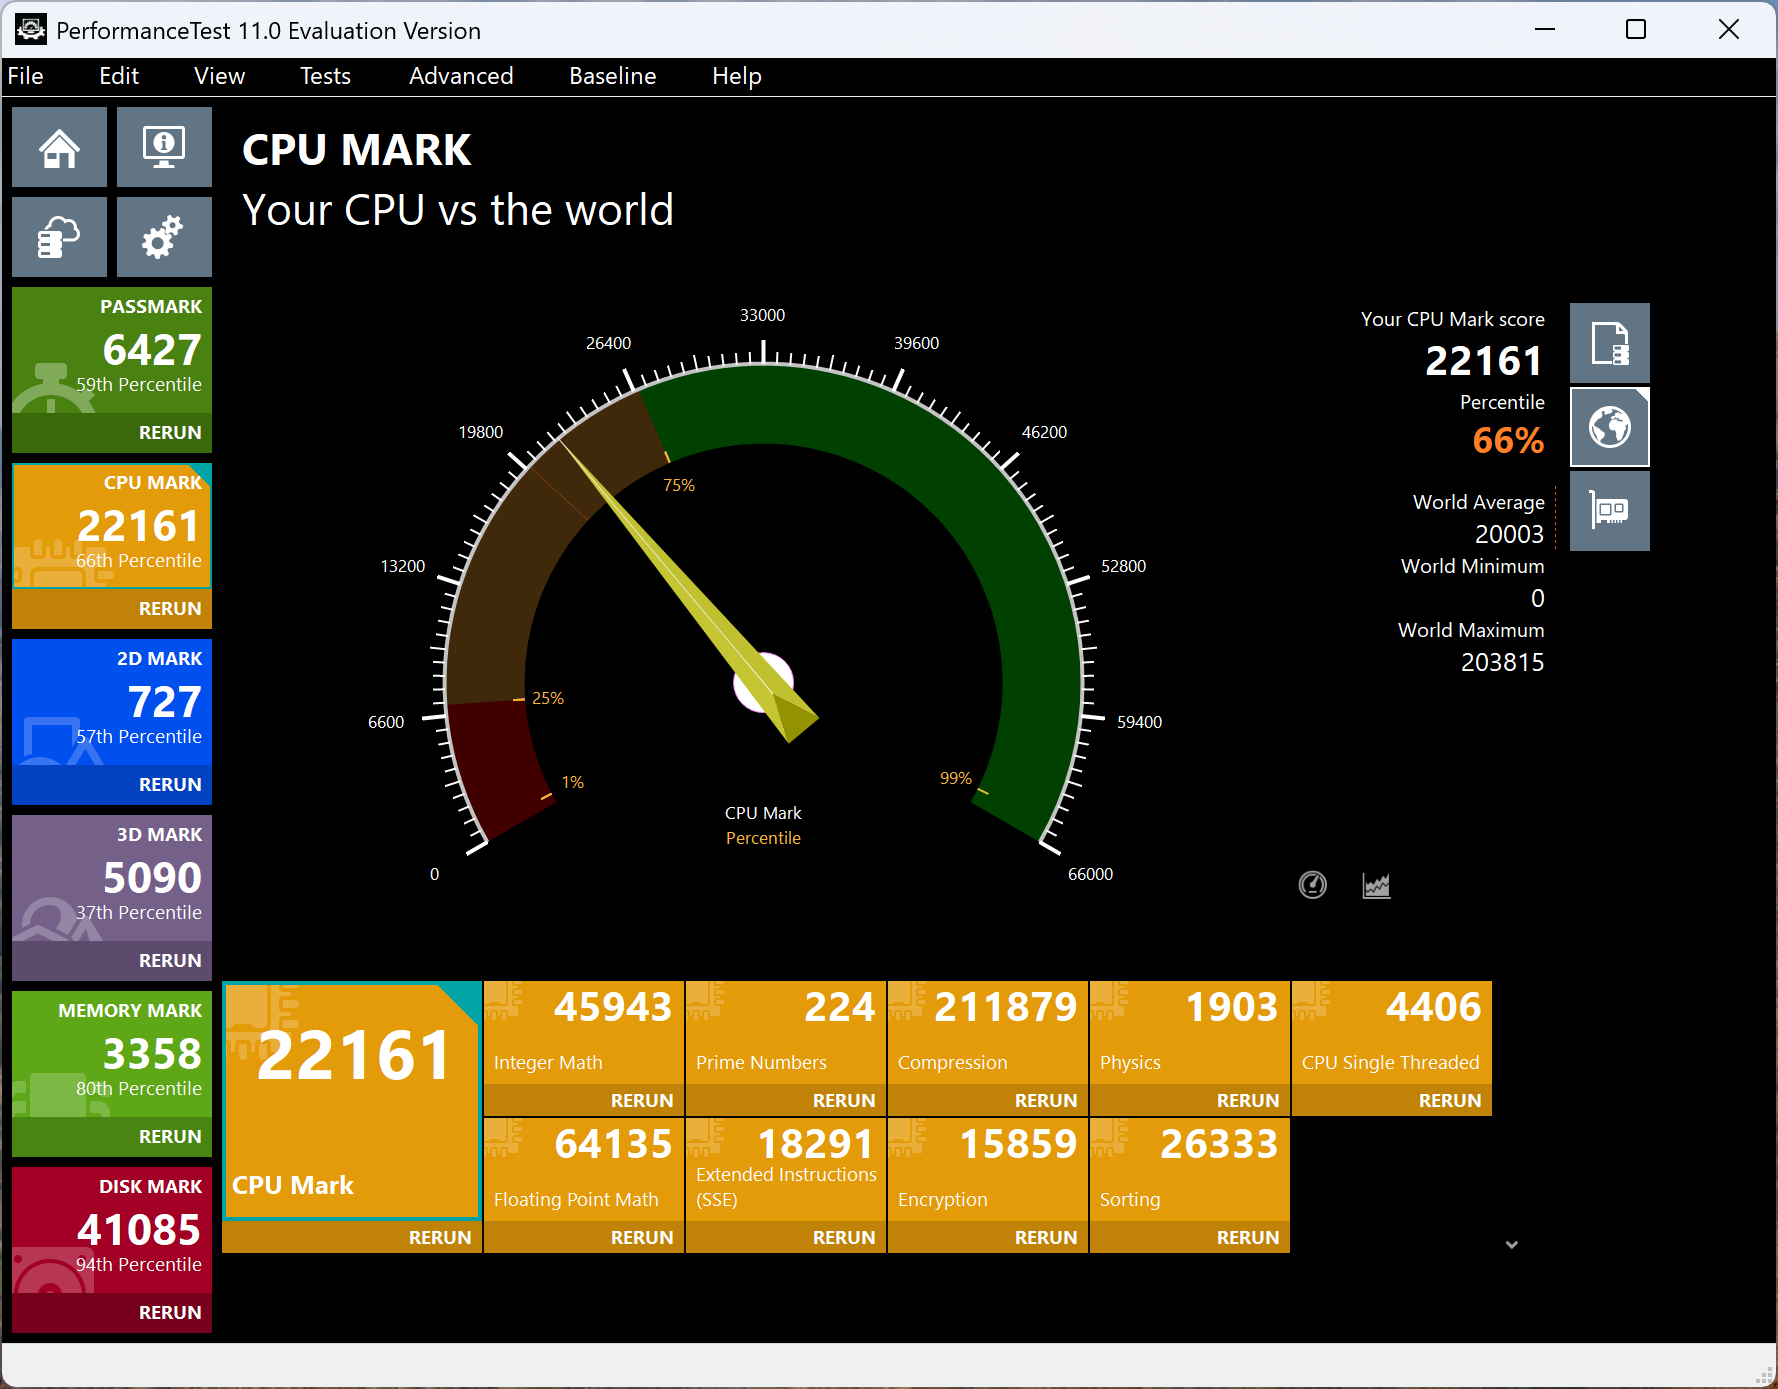
Task: Rerun the Physics test
Action: point(1247,1100)
